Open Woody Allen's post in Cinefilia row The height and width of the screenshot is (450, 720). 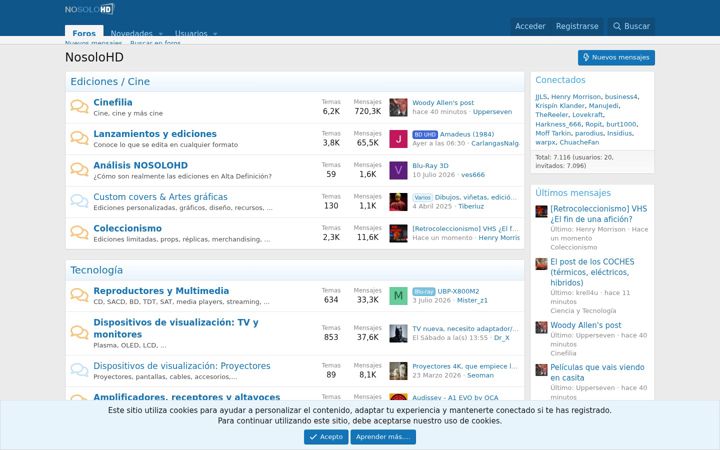[x=443, y=103]
